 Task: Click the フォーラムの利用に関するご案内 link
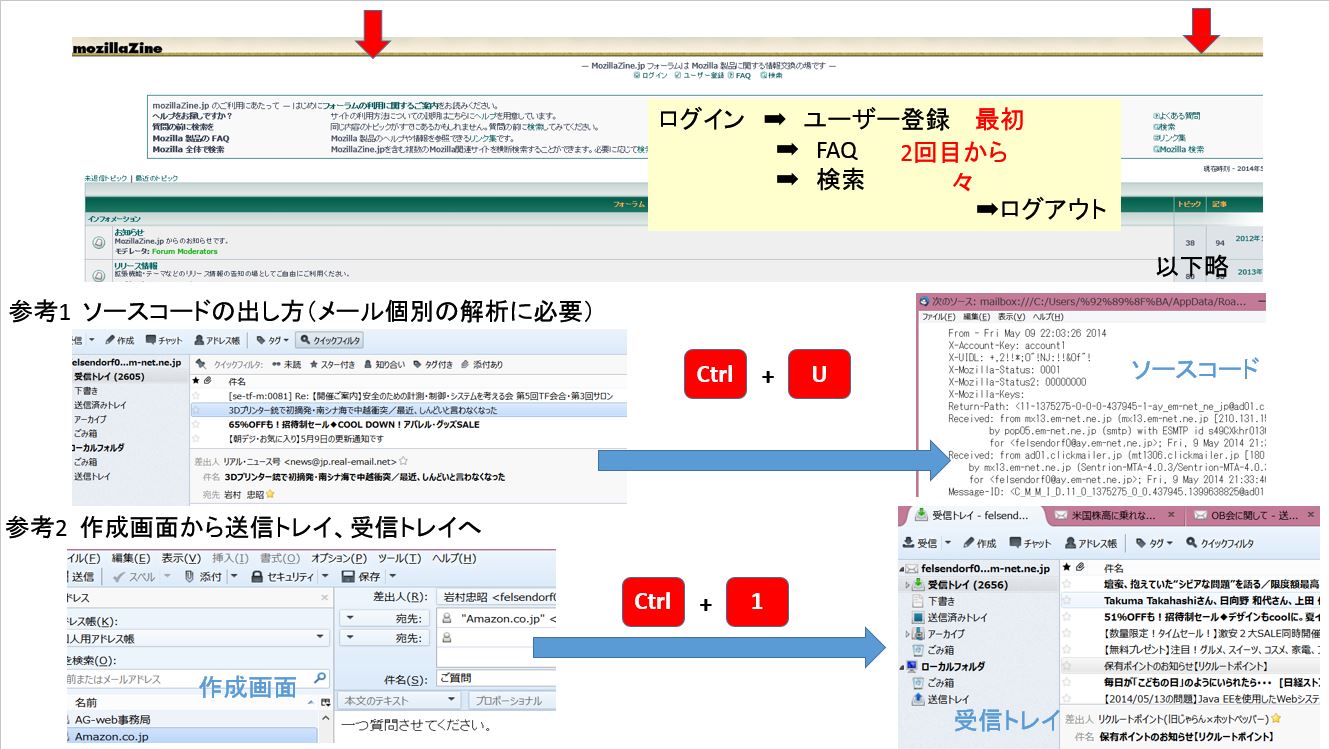[x=380, y=105]
